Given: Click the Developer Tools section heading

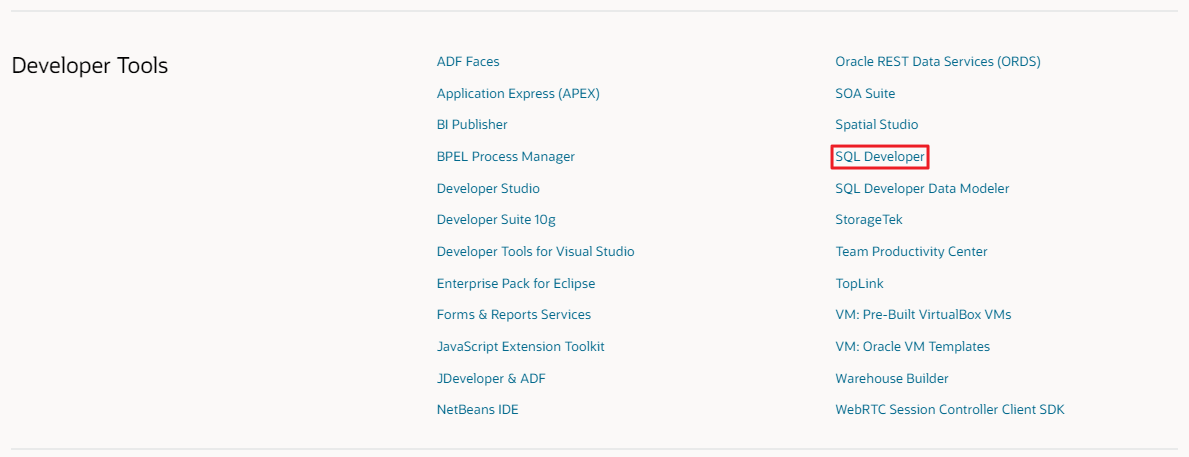Looking at the screenshot, I should [x=89, y=66].
